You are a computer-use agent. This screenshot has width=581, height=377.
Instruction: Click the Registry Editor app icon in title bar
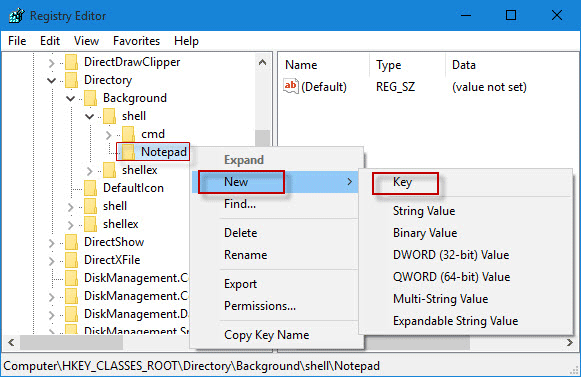click(16, 16)
